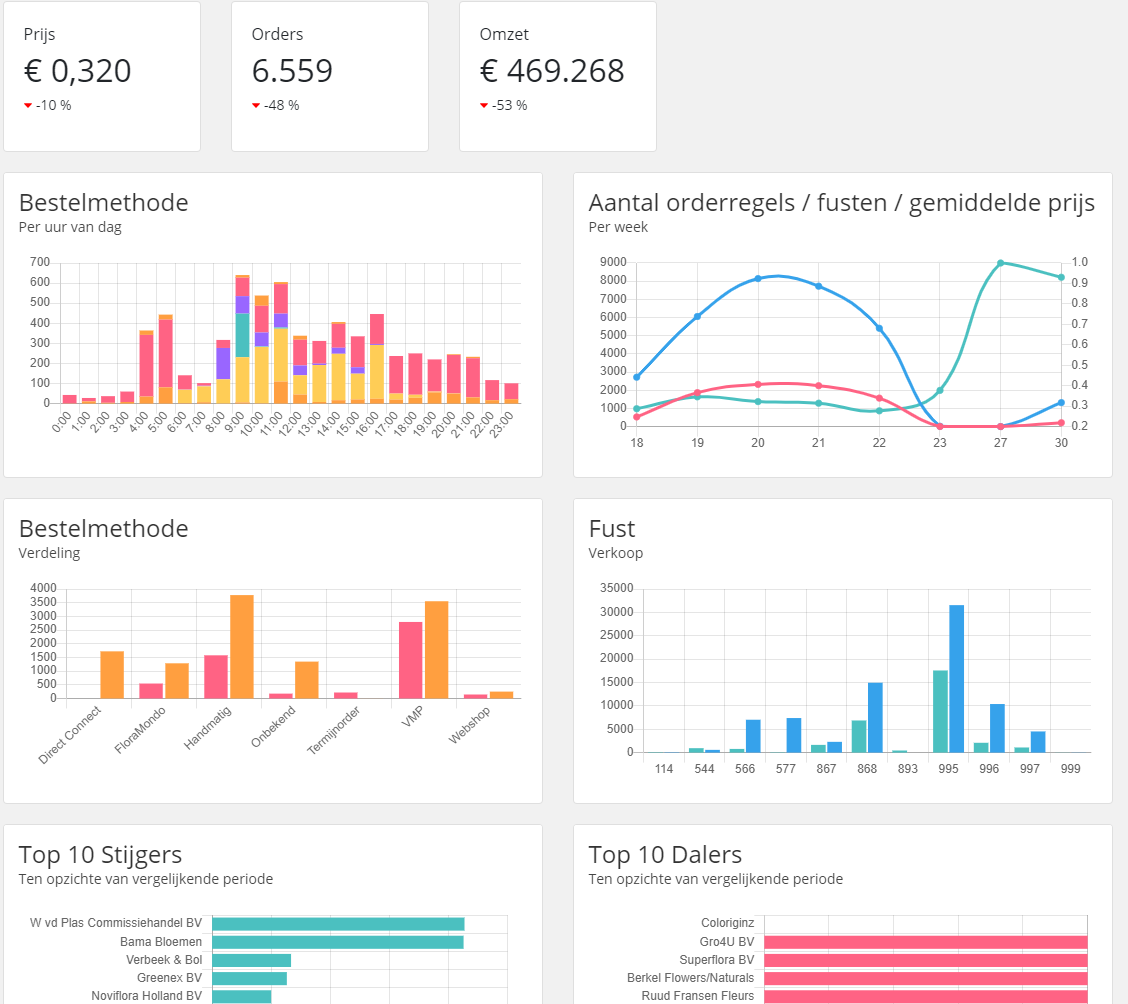Click the teal line point at week 30

tap(1061, 278)
